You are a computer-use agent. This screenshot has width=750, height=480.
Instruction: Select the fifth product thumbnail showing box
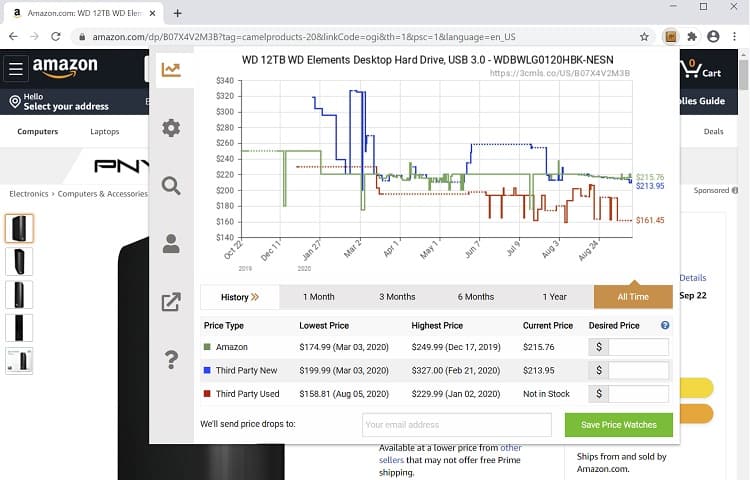point(19,361)
